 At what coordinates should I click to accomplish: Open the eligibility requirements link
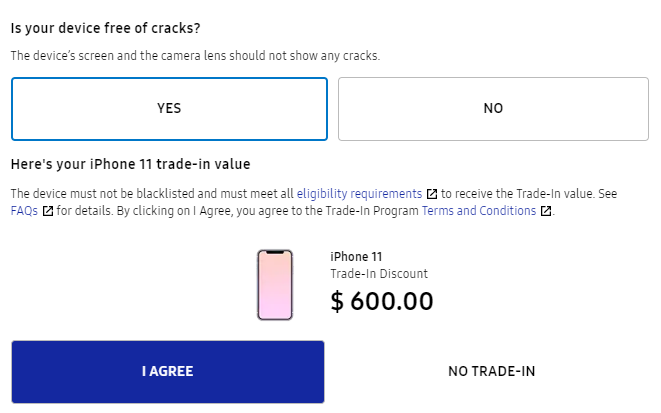tap(359, 194)
